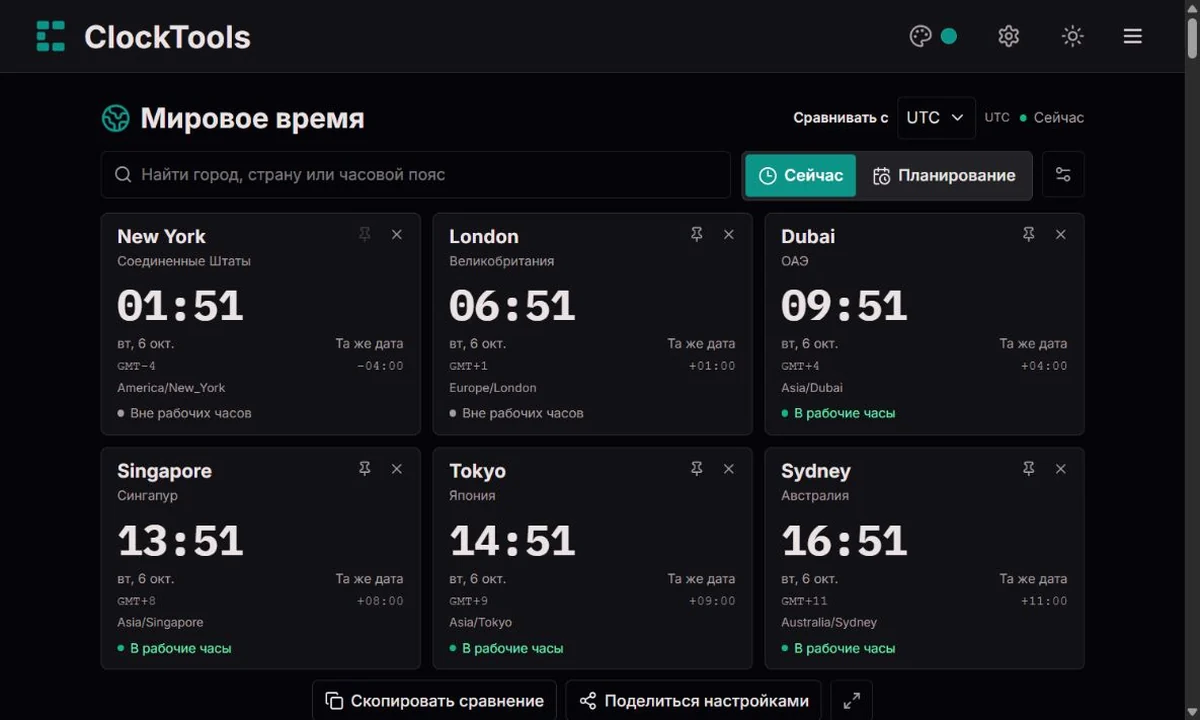Switch to the Сейчас tab
The width and height of the screenshot is (1200, 720).
(801, 176)
